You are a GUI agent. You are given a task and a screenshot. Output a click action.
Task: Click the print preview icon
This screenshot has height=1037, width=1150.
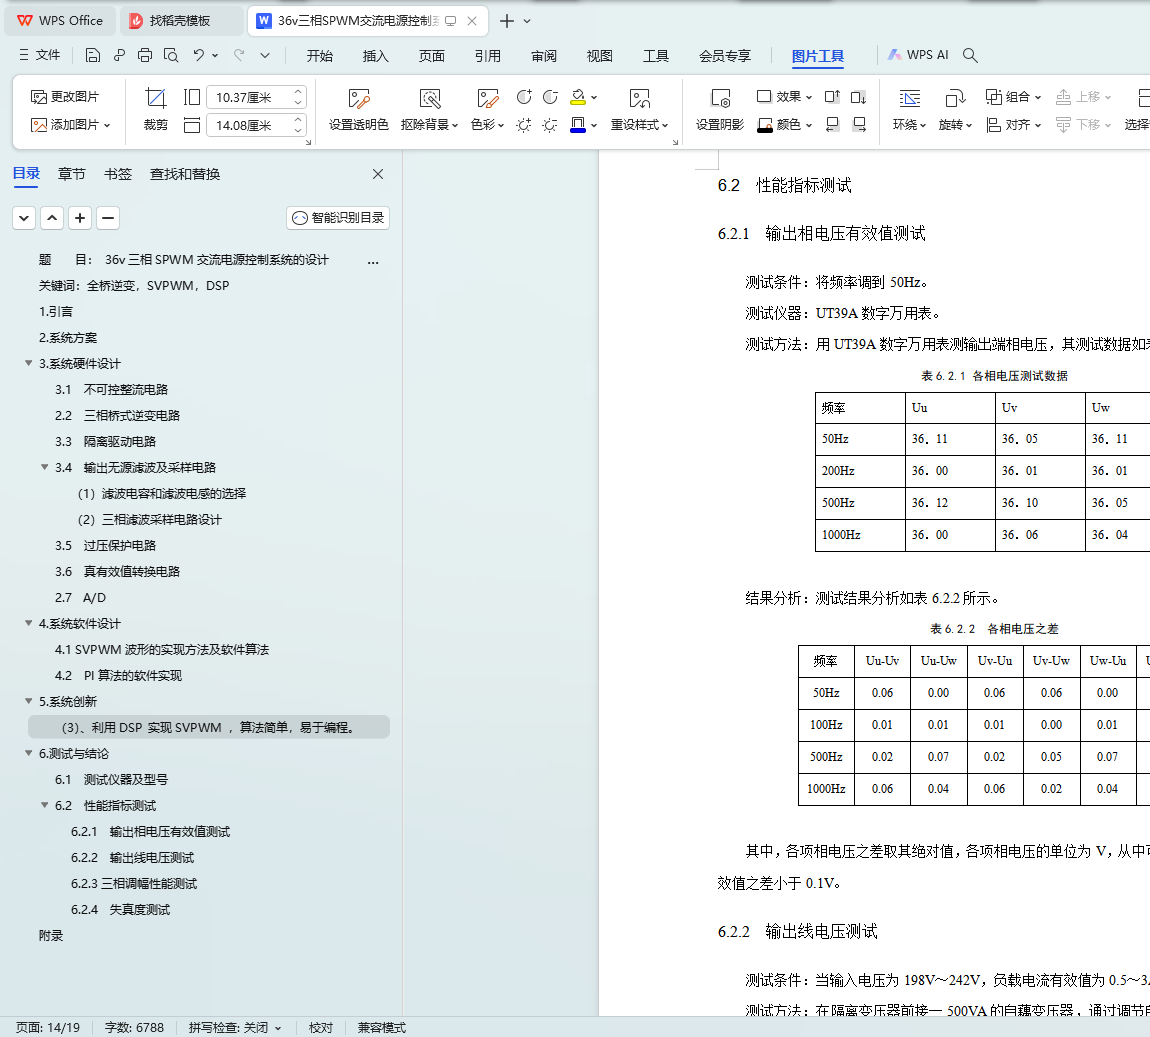click(x=171, y=55)
